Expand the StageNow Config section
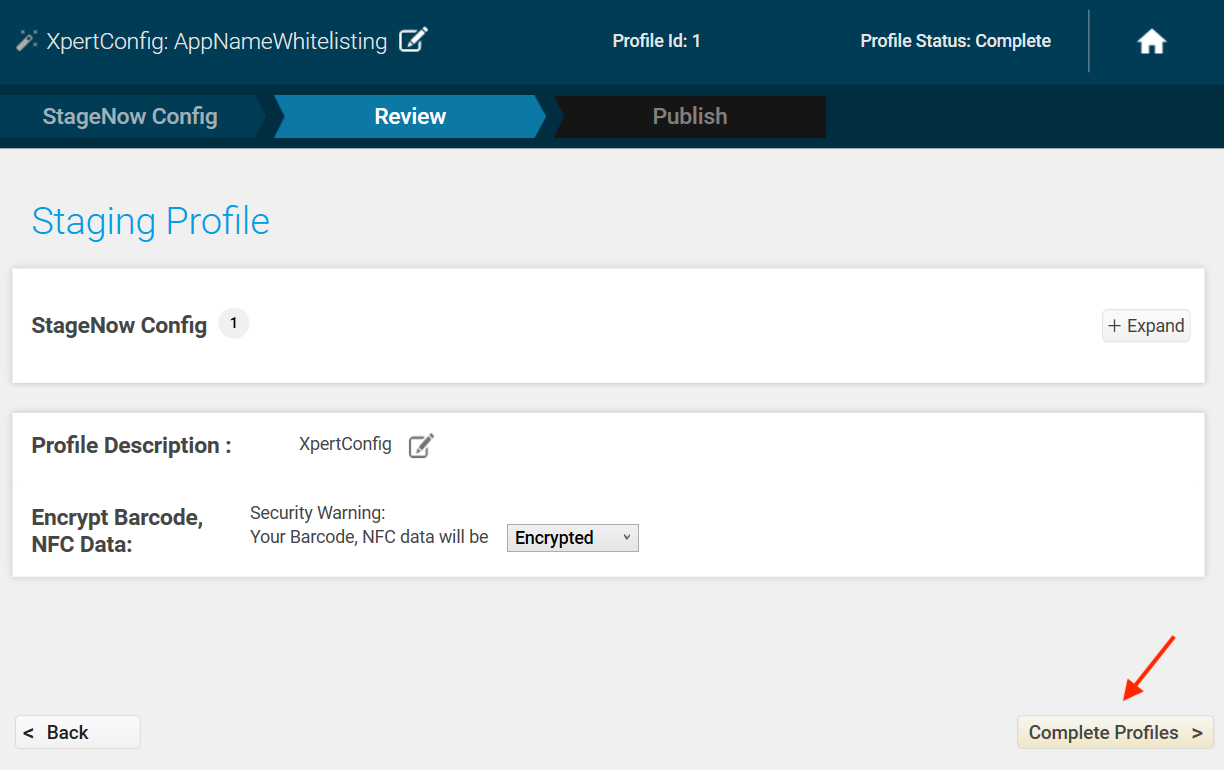Image resolution: width=1224 pixels, height=770 pixels. (x=1146, y=326)
